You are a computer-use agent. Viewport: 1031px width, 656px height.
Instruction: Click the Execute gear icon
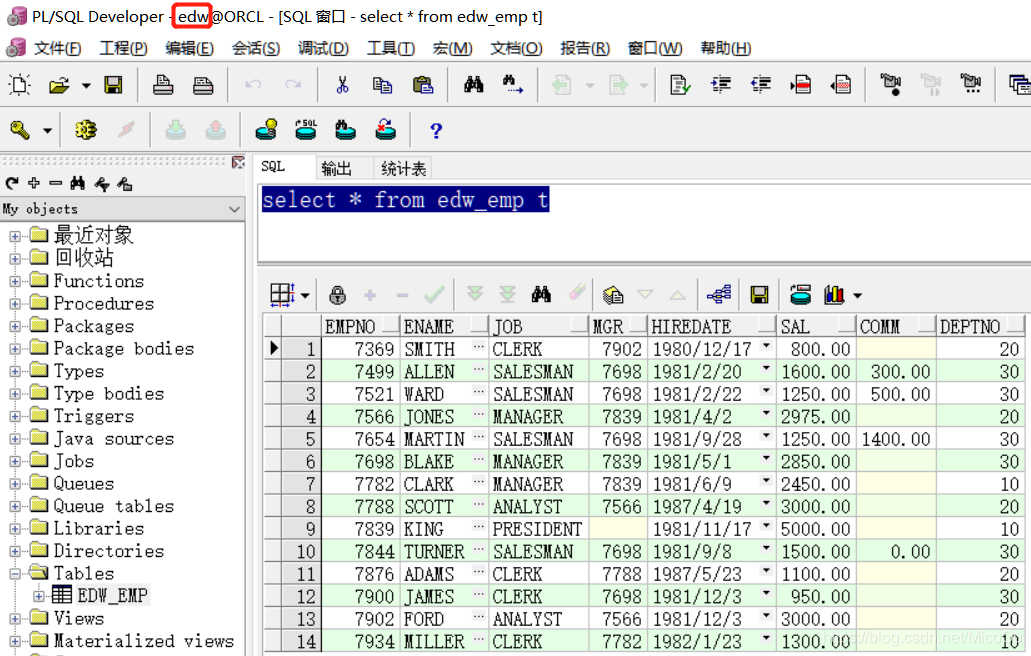click(85, 130)
